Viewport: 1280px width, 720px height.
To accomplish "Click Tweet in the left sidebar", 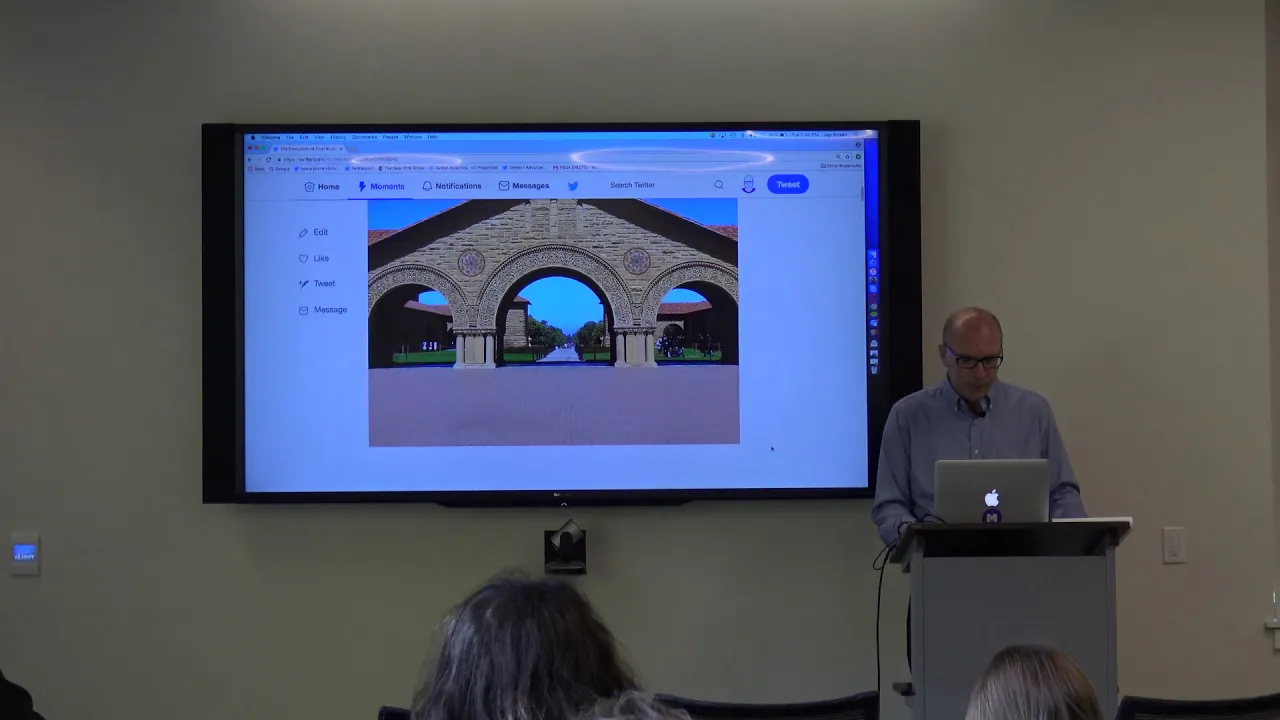I will click(x=316, y=284).
